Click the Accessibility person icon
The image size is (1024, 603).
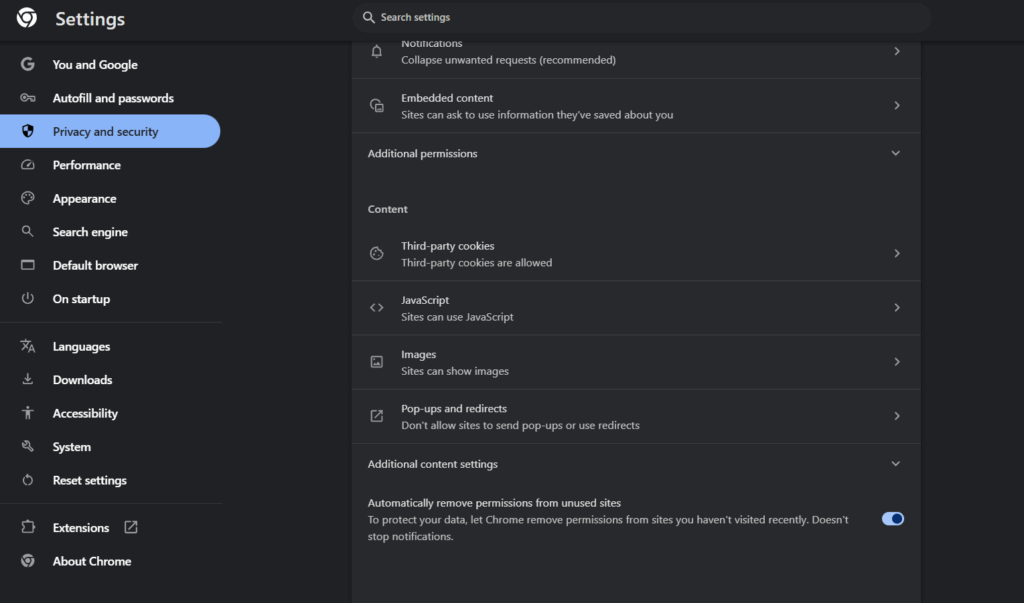29,413
